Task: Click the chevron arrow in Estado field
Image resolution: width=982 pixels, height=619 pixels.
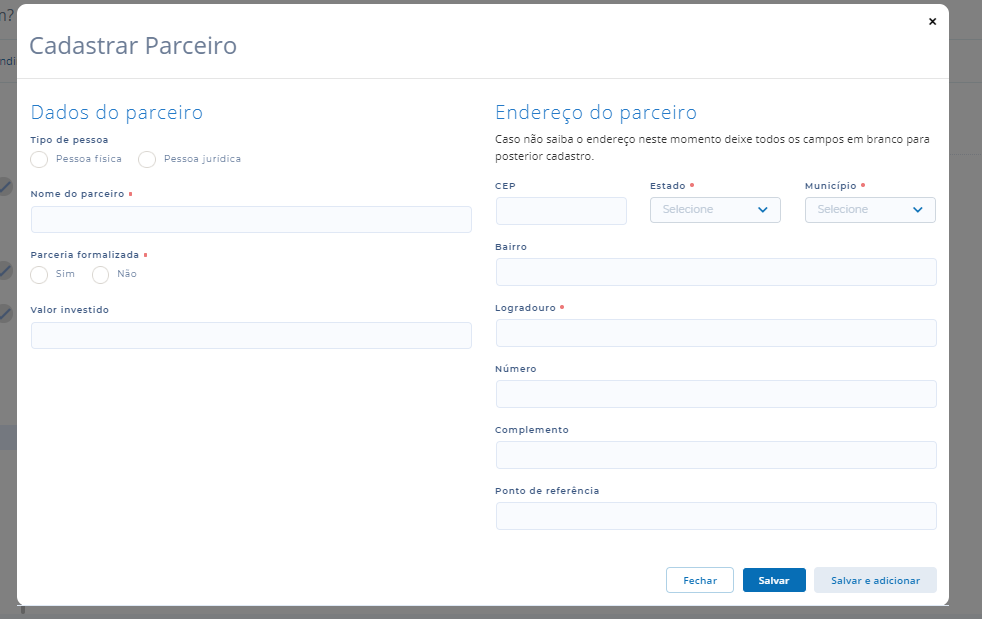Action: 763,210
